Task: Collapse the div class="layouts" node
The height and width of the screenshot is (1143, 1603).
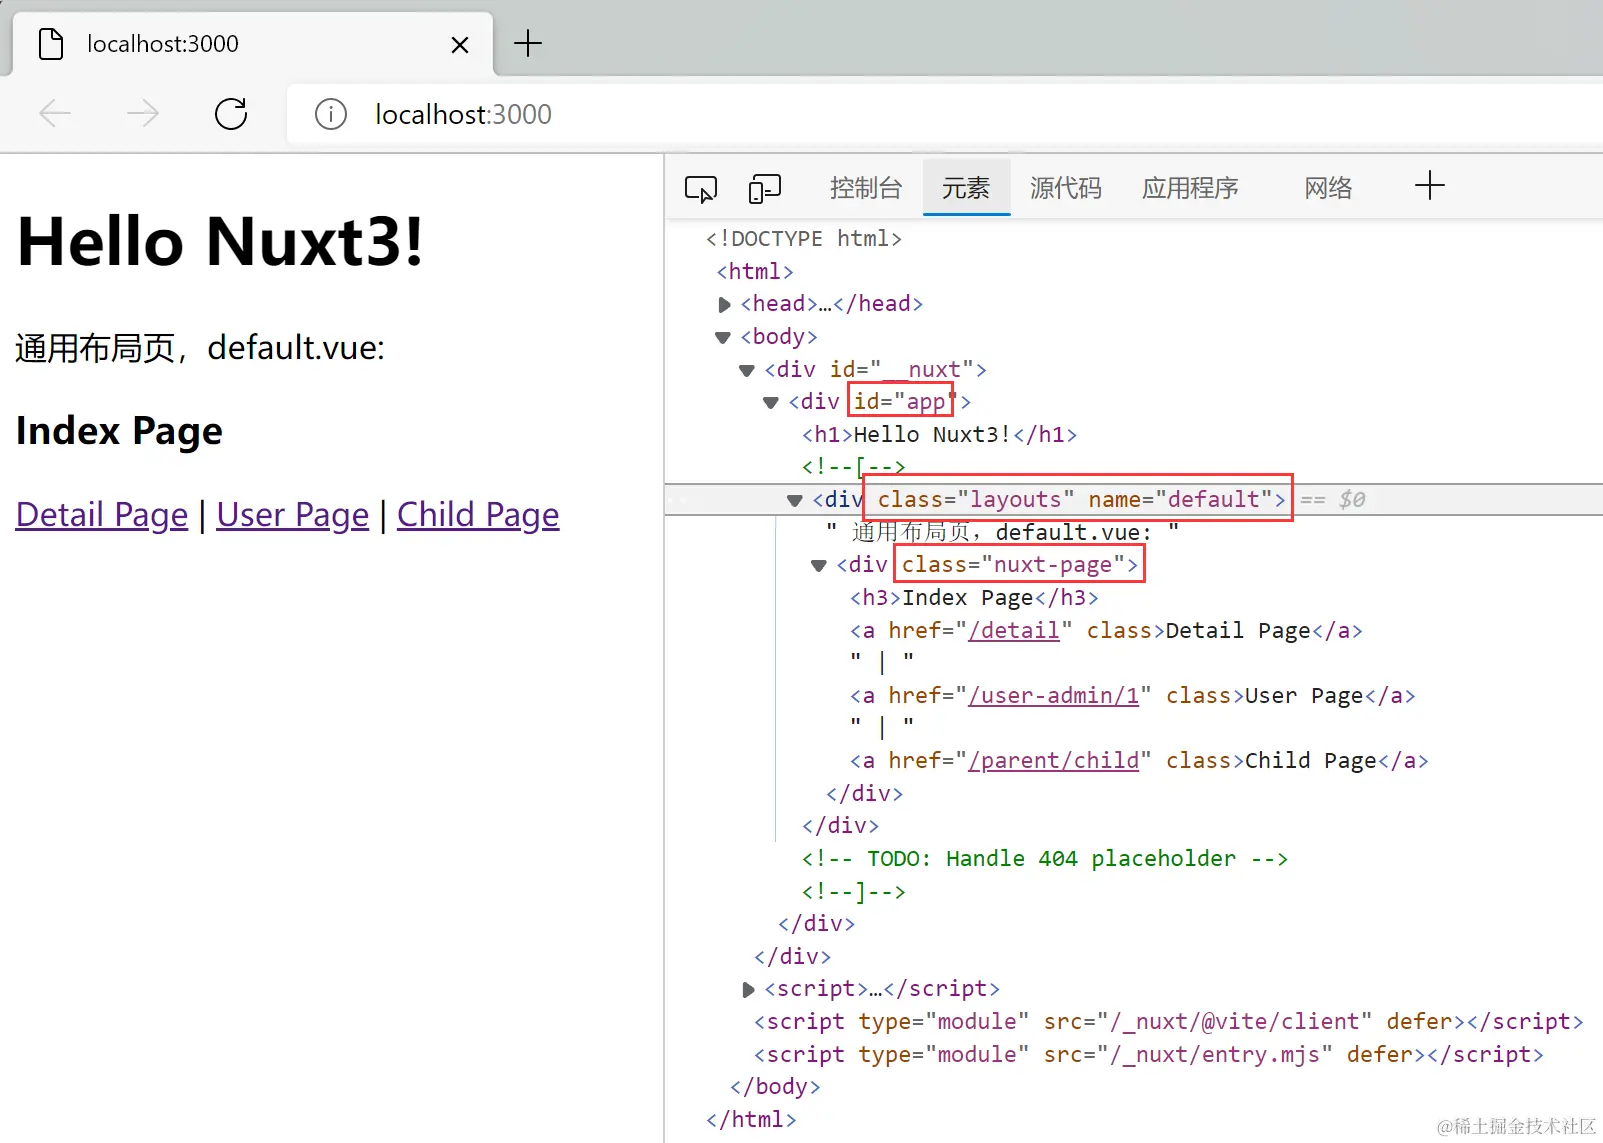Action: coord(795,500)
